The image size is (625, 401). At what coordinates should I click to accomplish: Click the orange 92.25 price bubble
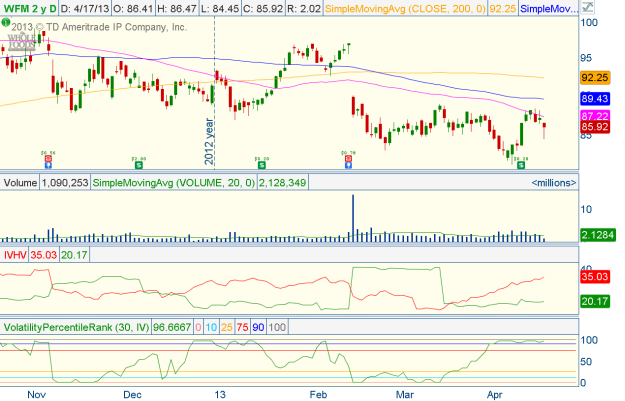point(596,77)
